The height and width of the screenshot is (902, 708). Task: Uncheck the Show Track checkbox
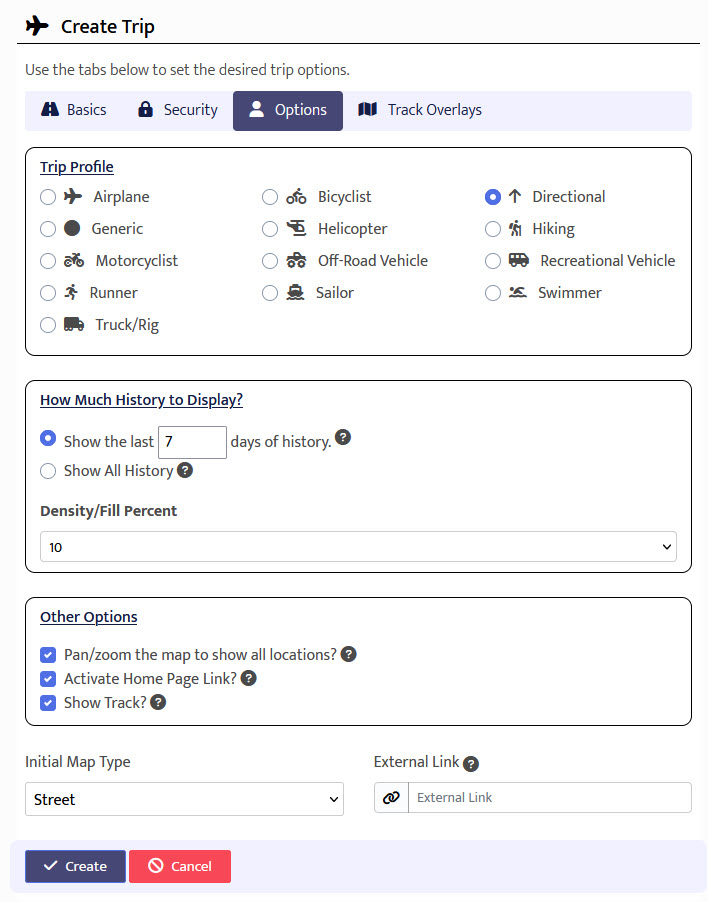(x=48, y=703)
